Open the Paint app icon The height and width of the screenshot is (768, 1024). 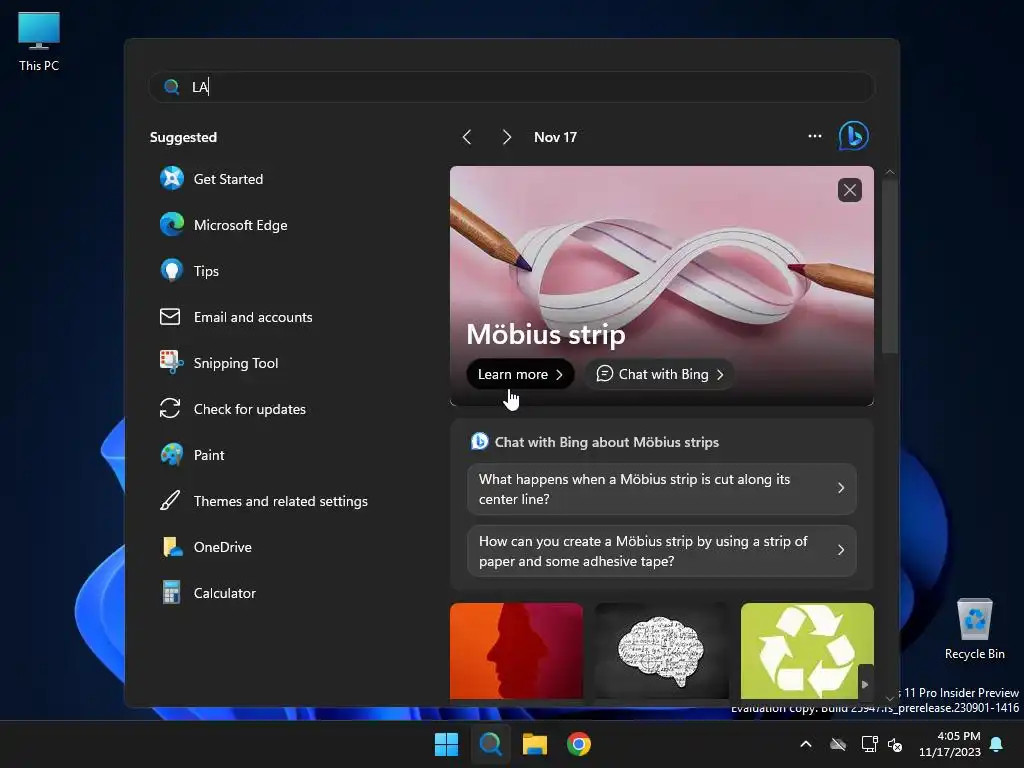[172, 455]
